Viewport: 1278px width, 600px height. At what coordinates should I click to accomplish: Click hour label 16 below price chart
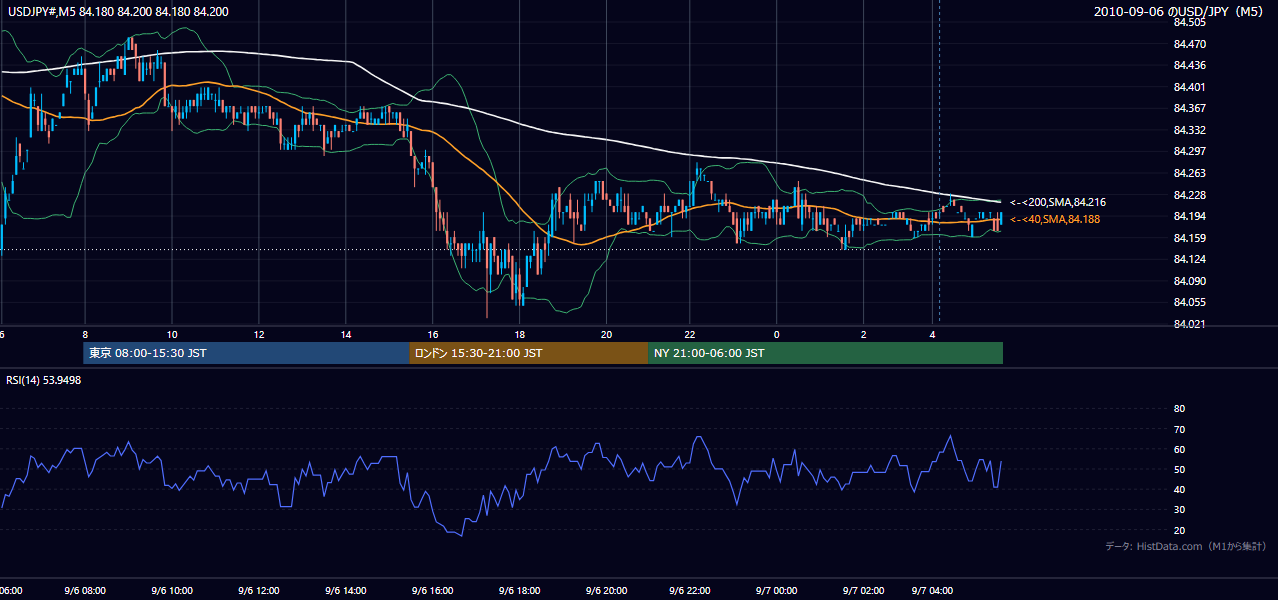(x=433, y=334)
